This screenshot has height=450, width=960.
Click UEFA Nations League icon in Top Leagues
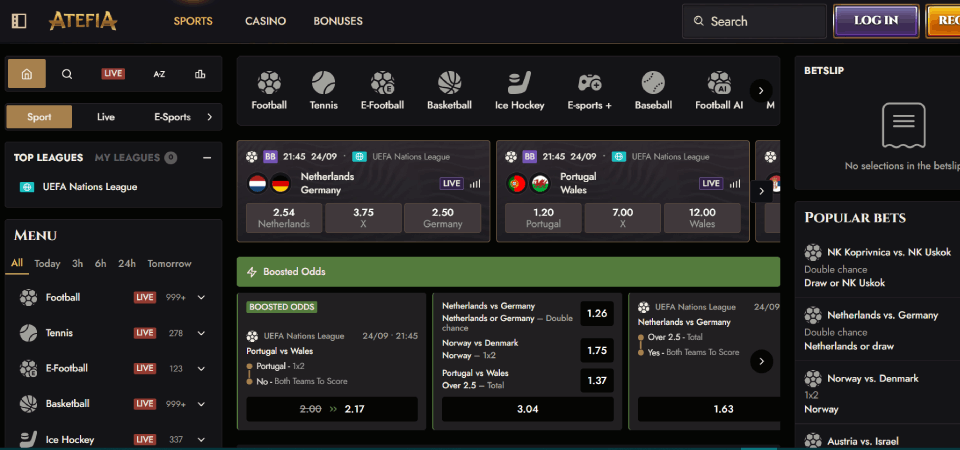[x=27, y=187]
